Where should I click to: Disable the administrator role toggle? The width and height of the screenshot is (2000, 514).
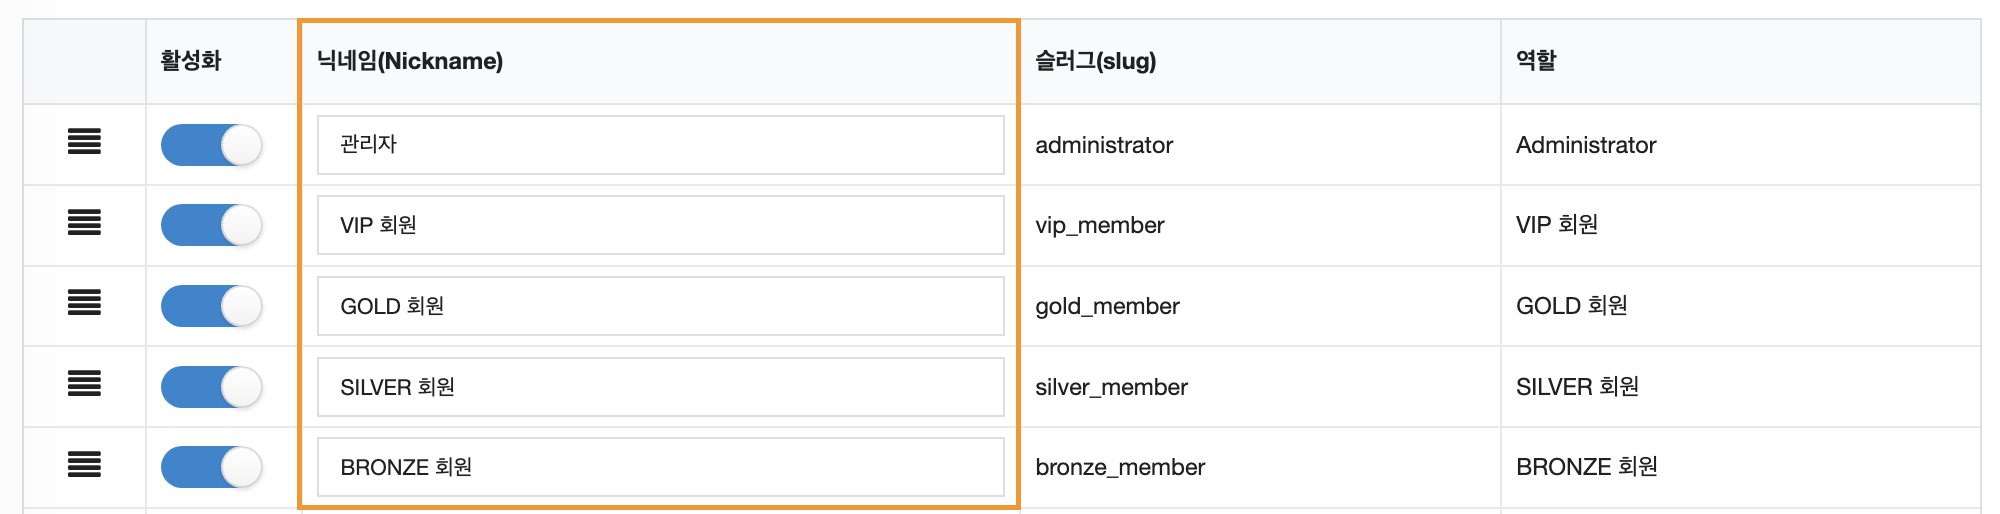pyautogui.click(x=211, y=145)
